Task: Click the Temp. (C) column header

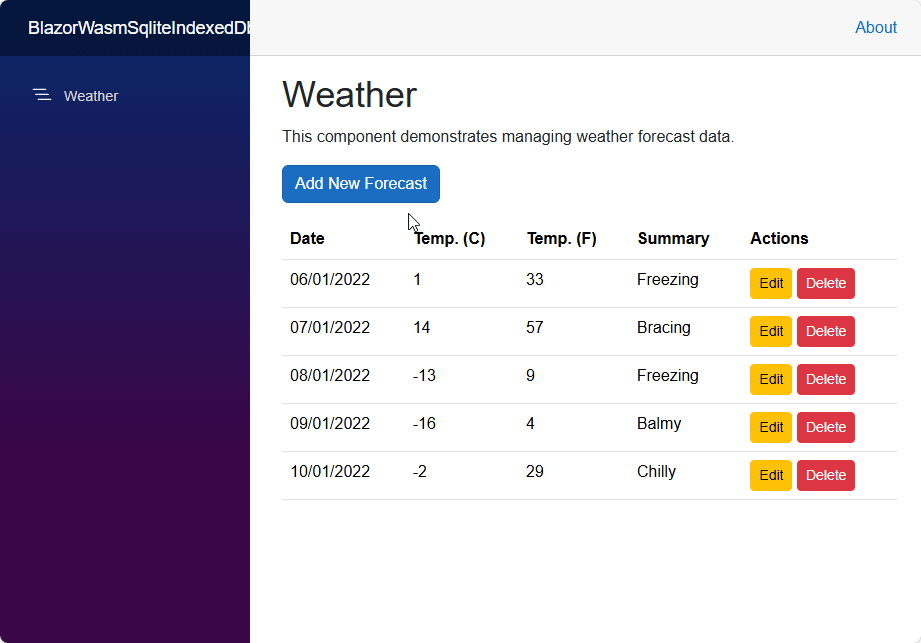Action: [449, 238]
